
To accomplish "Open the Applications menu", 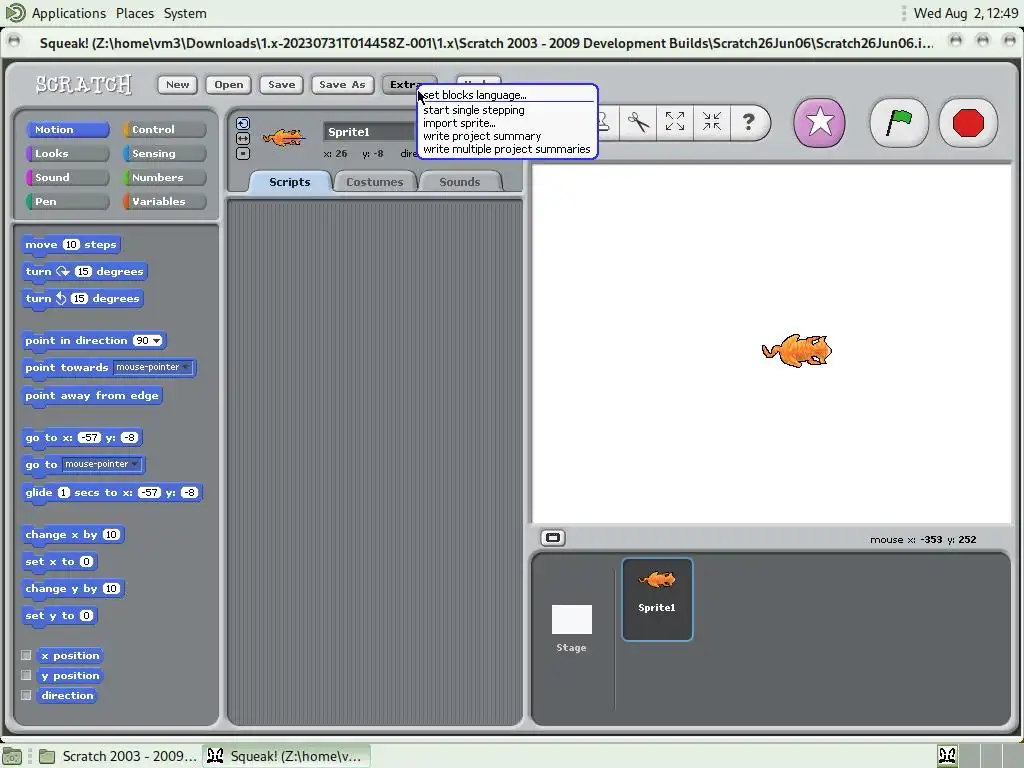I will (68, 13).
